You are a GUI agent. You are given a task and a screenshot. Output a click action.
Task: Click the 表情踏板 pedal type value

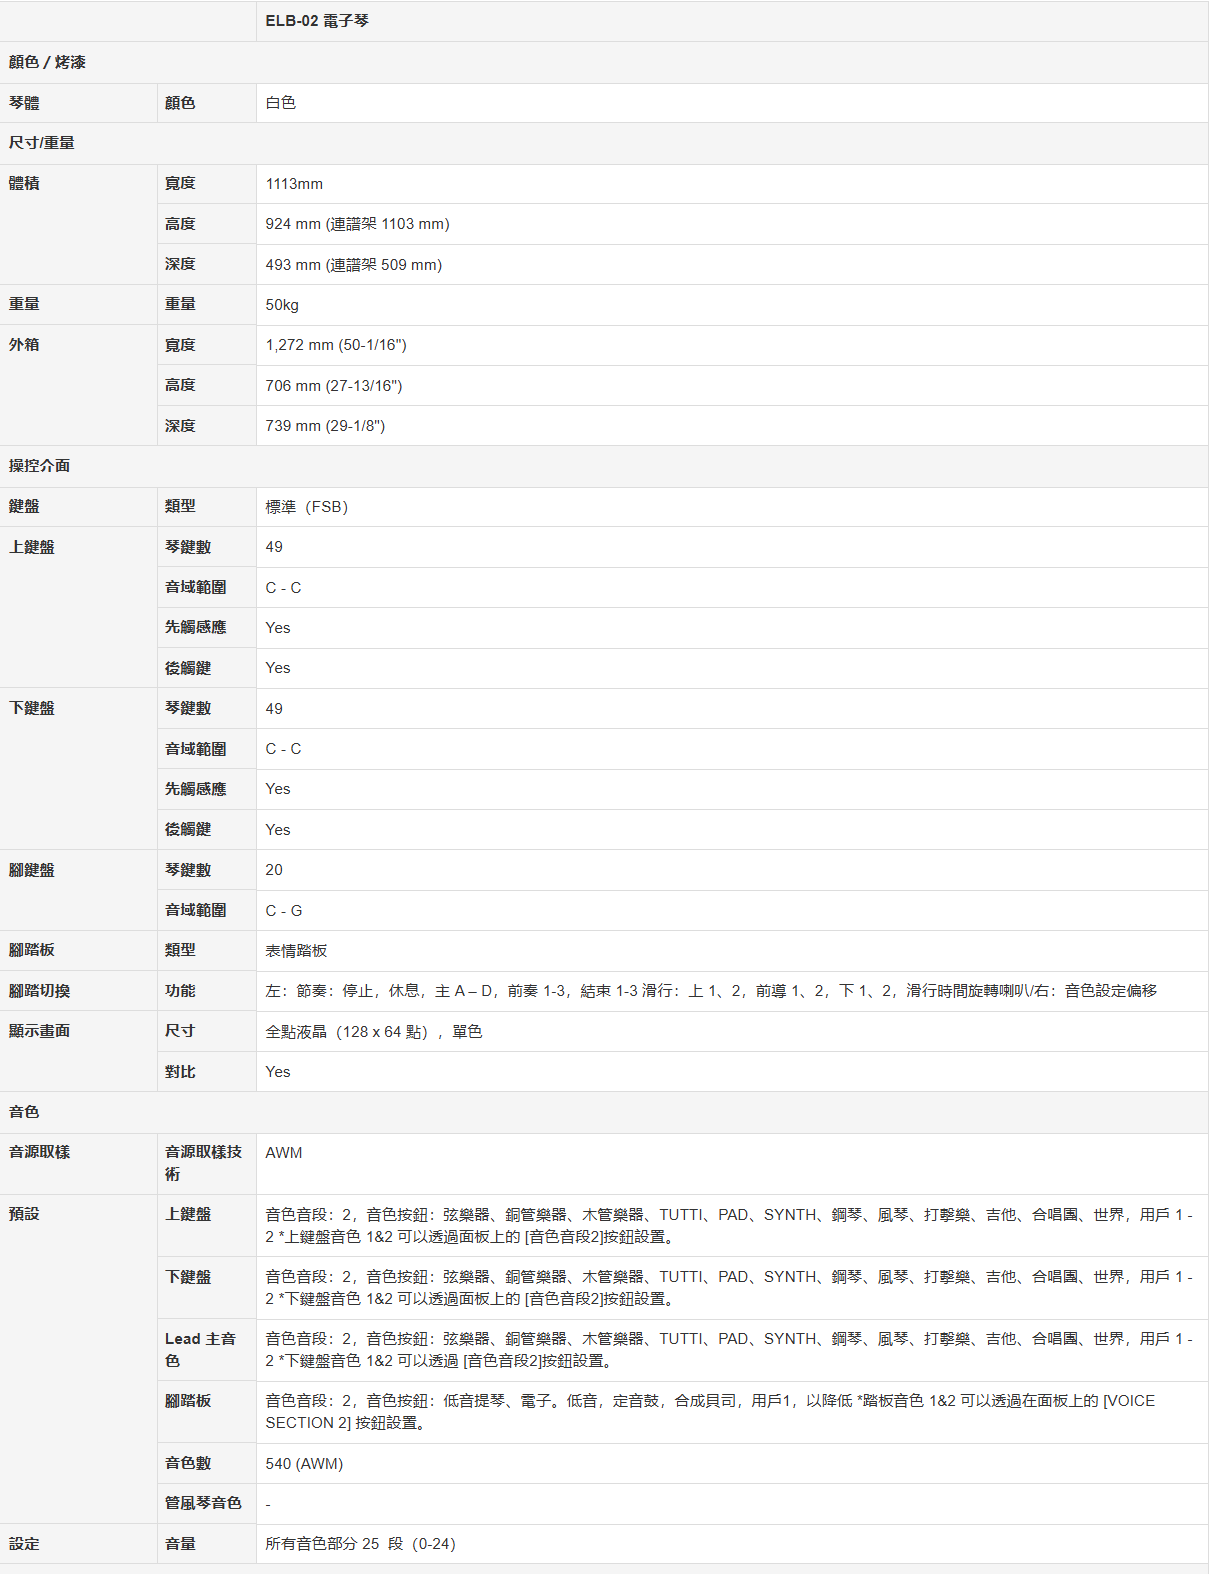296,951
